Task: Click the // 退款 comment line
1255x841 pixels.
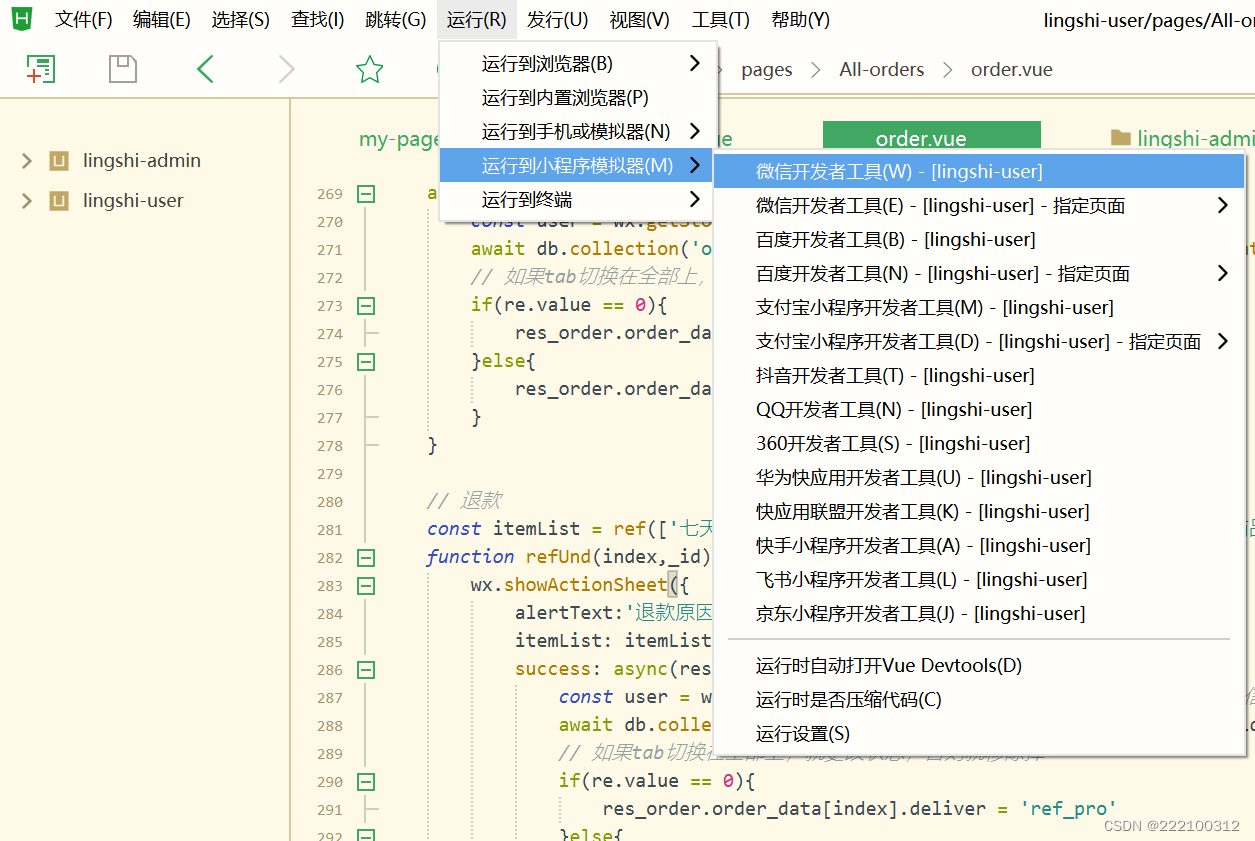Action: [x=464, y=501]
